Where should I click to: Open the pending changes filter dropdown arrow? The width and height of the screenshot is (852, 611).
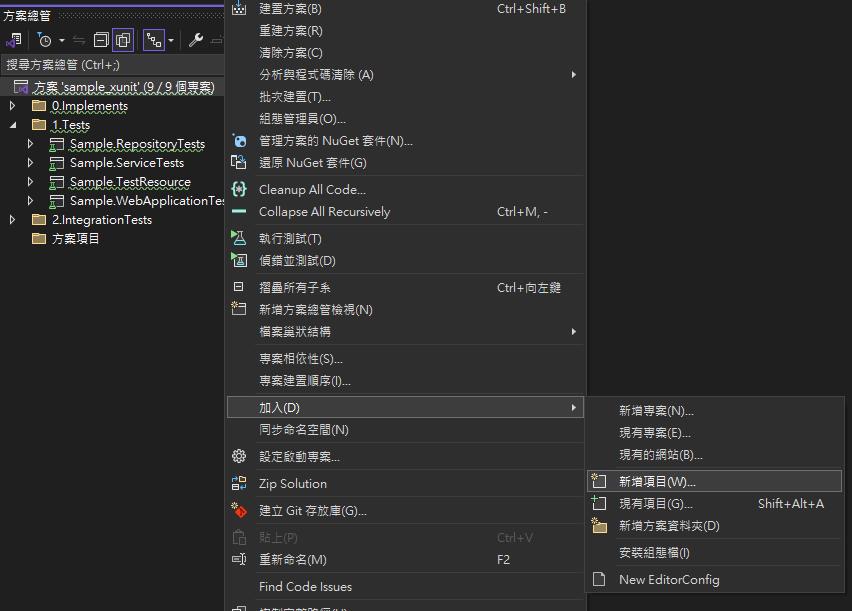click(61, 41)
